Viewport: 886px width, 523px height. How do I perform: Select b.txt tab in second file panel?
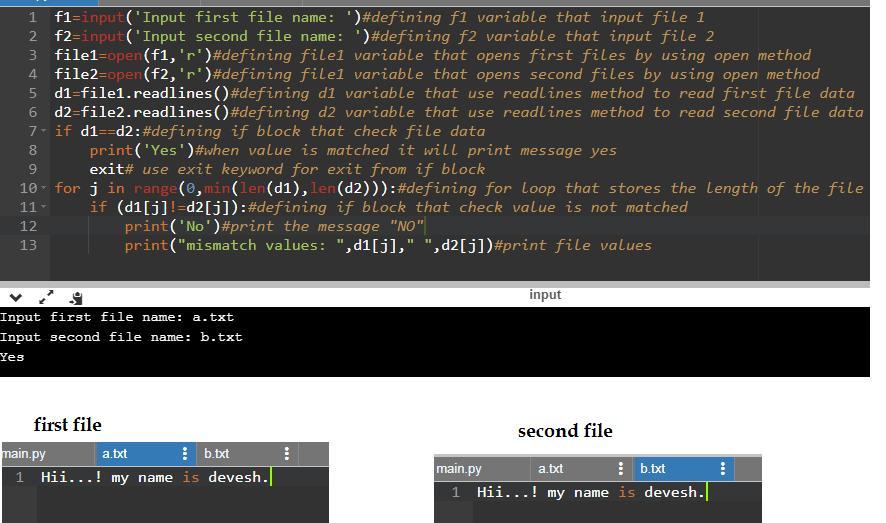pos(653,468)
